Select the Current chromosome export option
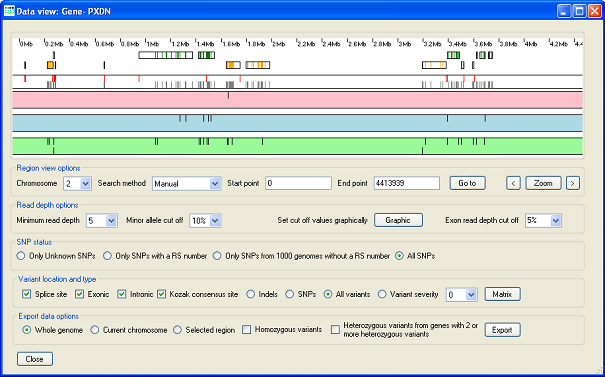The height and width of the screenshot is (377, 605). 95,330
